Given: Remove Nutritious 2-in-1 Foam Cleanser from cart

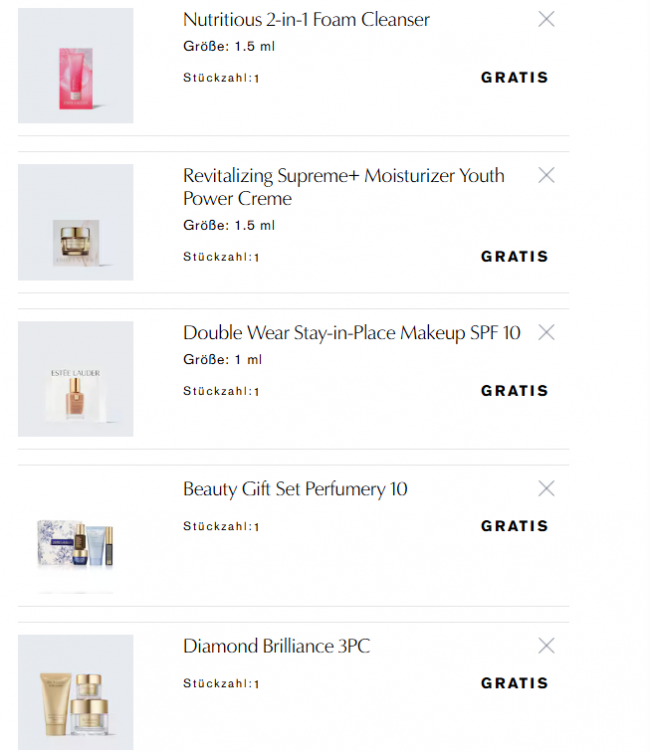Looking at the screenshot, I should click(546, 19).
